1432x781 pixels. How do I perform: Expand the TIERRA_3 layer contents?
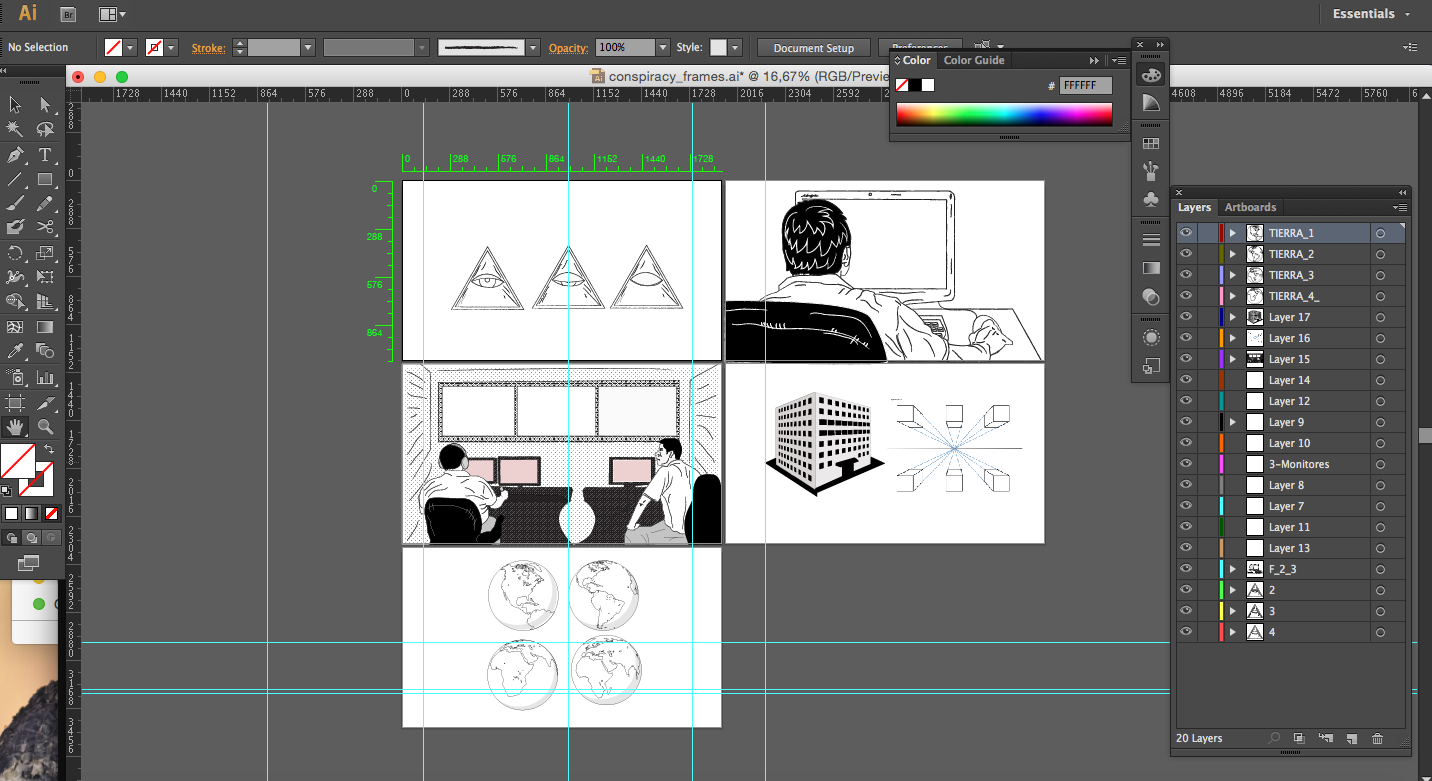point(1233,275)
